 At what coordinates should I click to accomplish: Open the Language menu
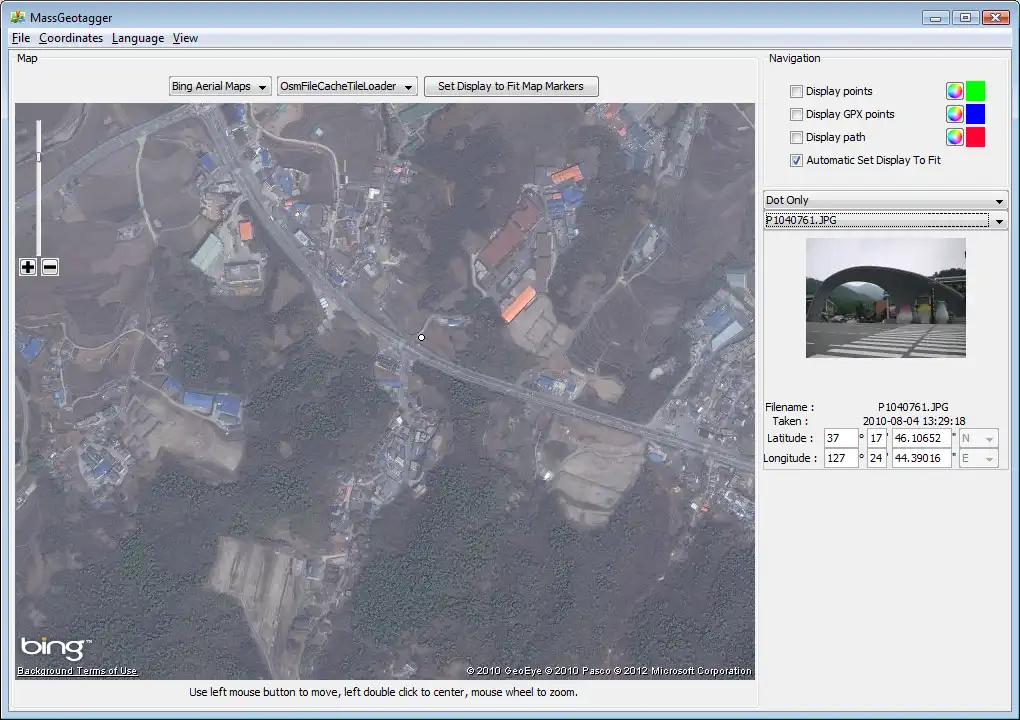pyautogui.click(x=138, y=38)
